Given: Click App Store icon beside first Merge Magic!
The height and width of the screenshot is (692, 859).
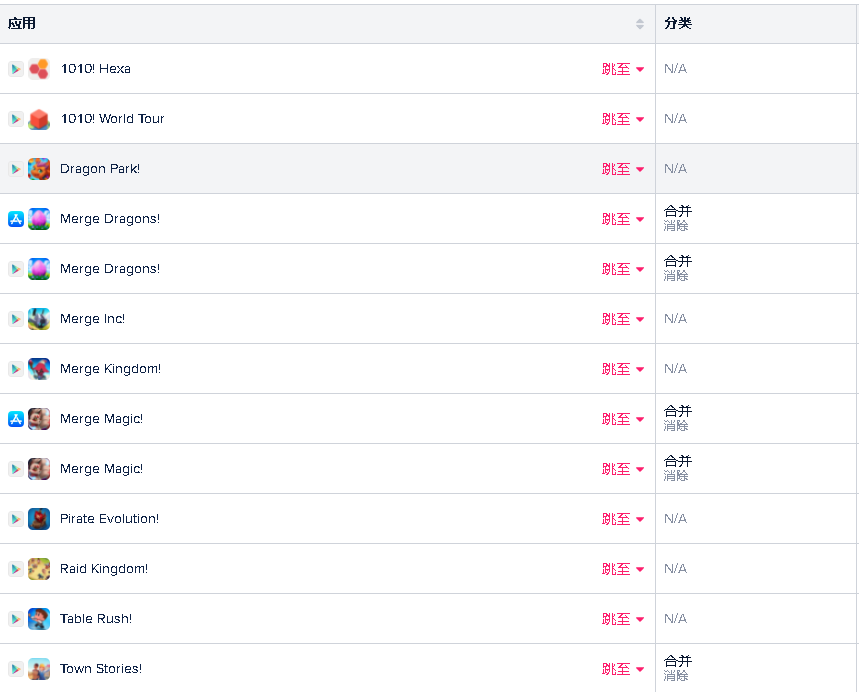Looking at the screenshot, I should click(x=16, y=419).
